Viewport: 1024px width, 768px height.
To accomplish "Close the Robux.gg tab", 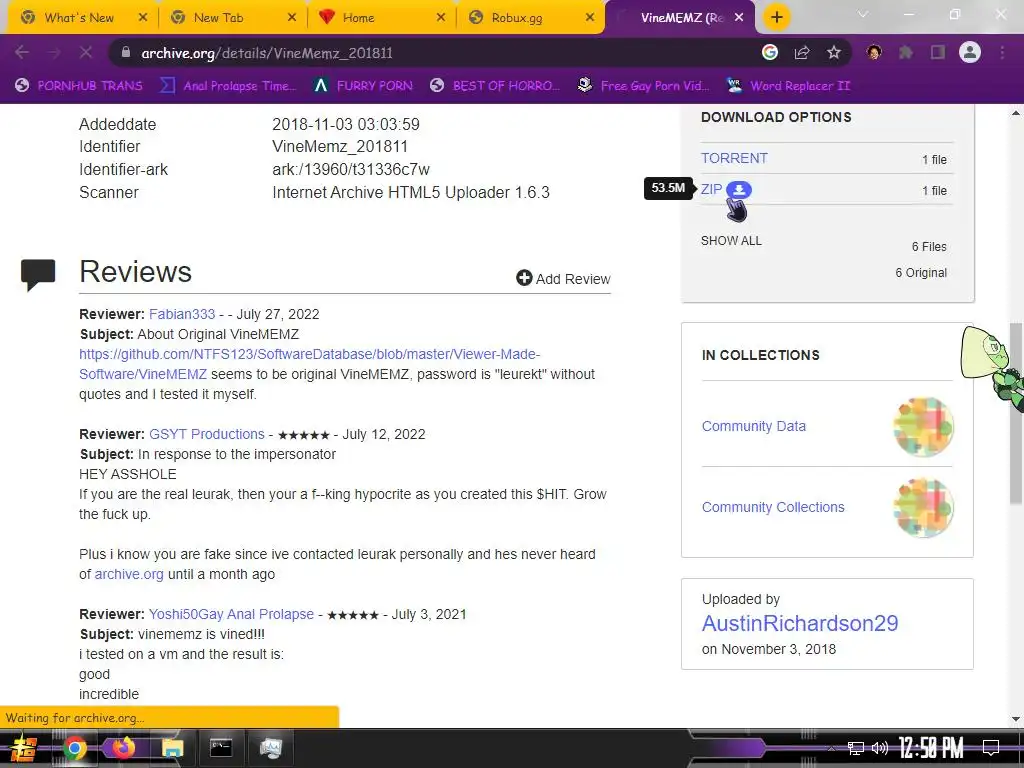I will tap(590, 18).
